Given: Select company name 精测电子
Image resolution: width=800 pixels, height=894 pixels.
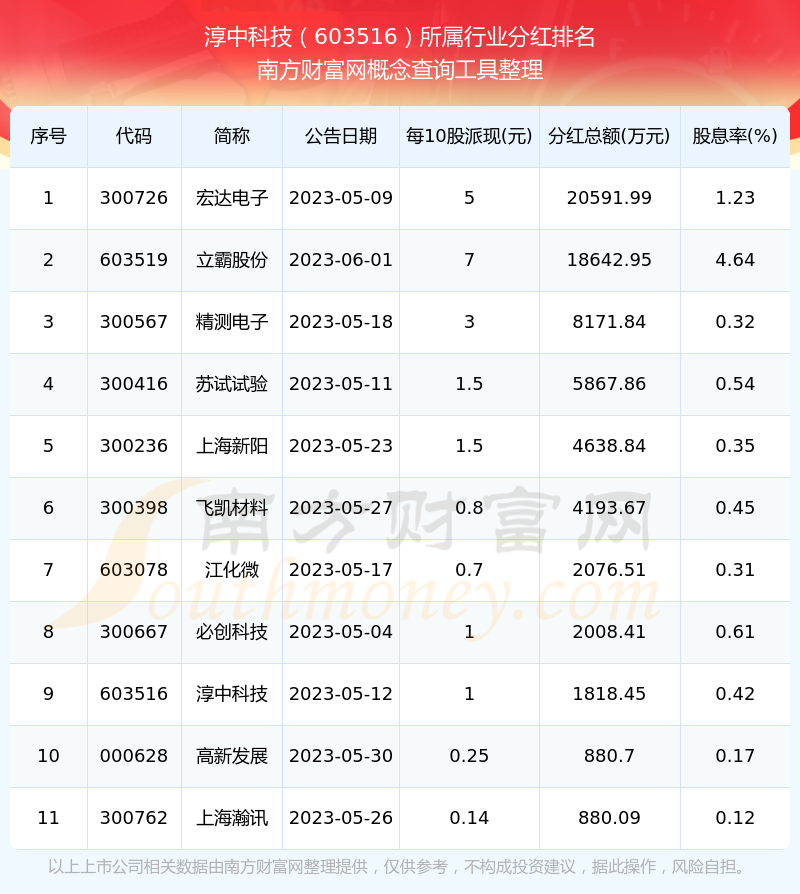Looking at the screenshot, I should [x=232, y=322].
